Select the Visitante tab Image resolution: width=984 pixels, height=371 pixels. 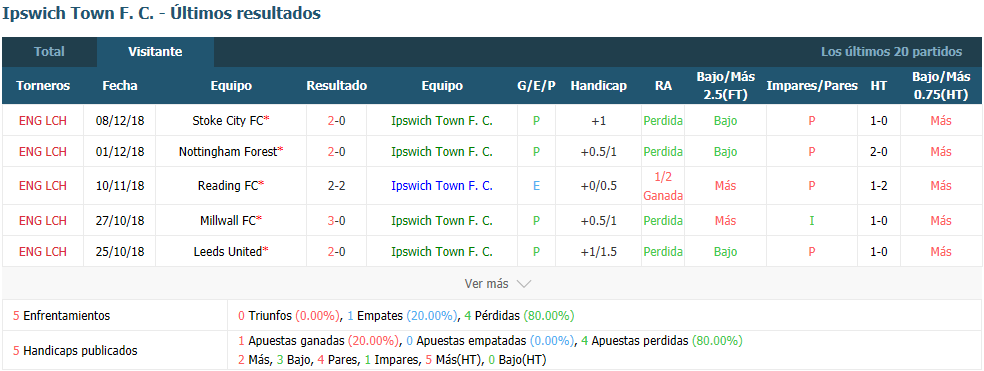[156, 52]
